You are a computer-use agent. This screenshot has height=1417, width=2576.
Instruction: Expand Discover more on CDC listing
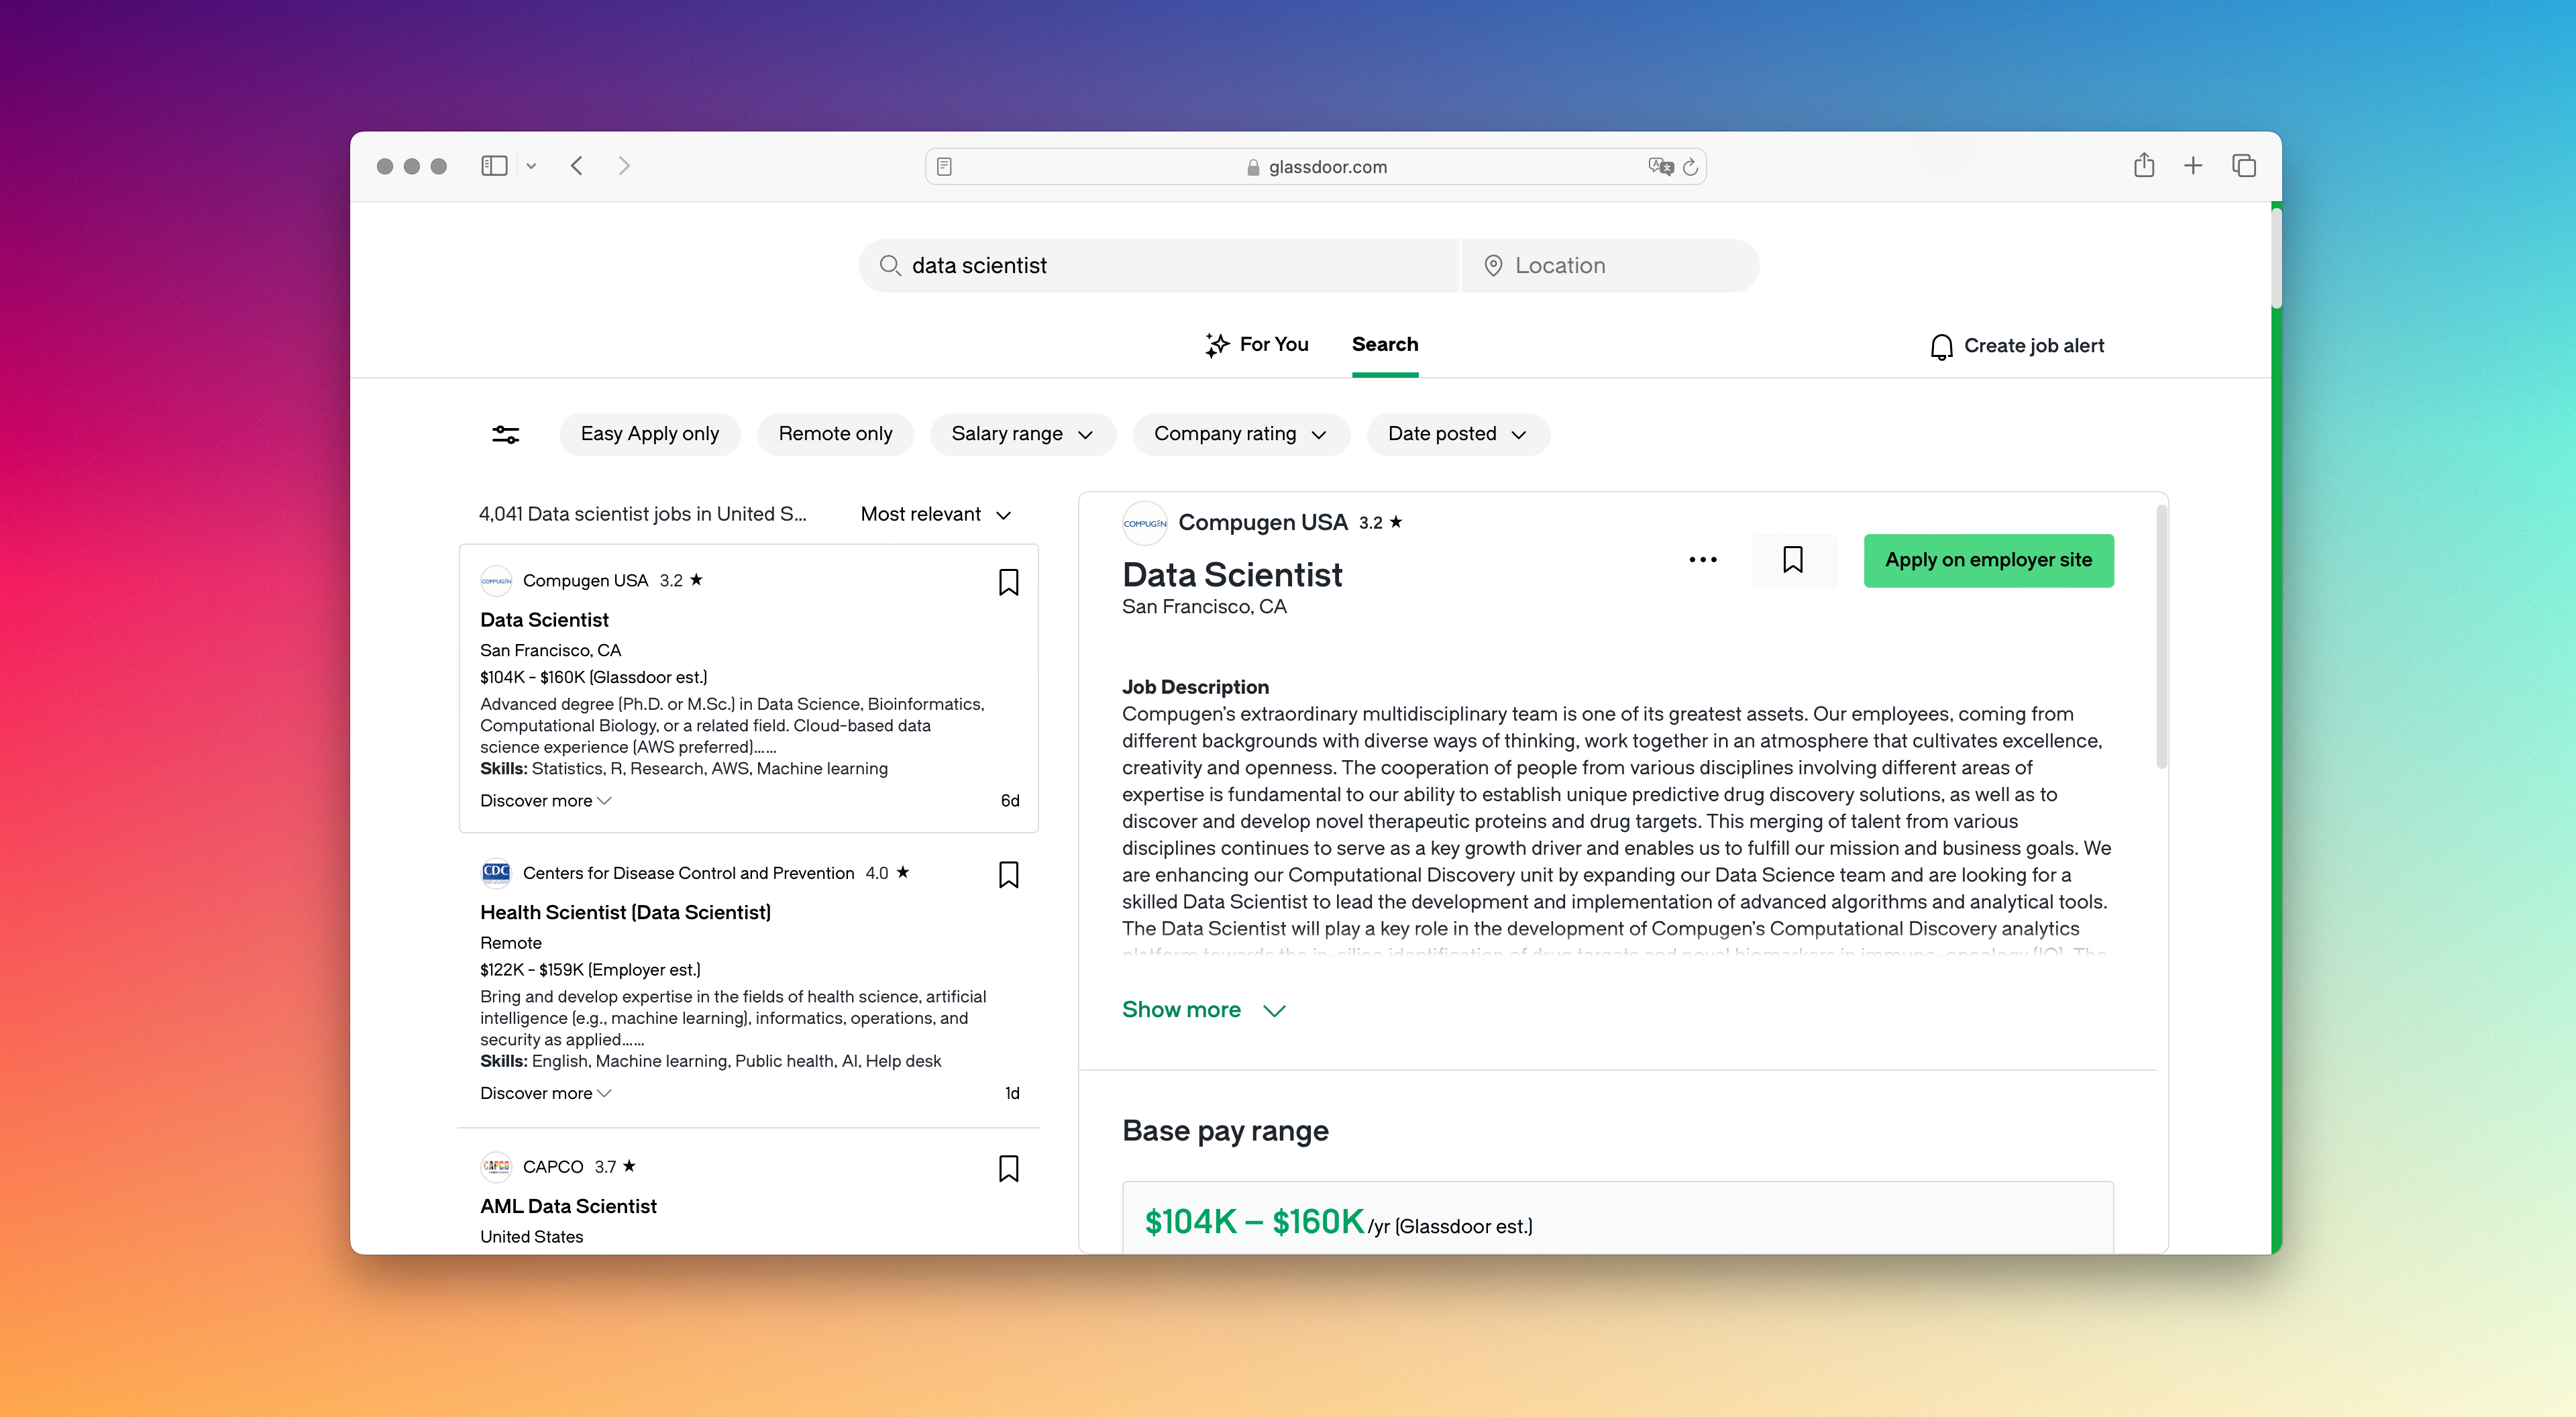[546, 1093]
